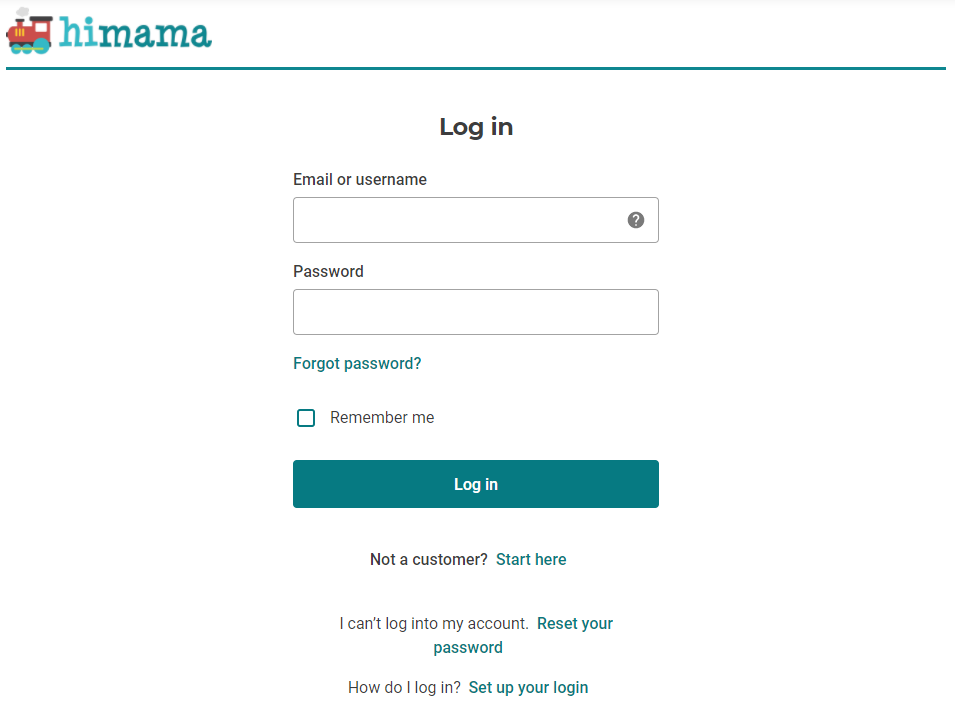
Task: Click the I can't log into my account text
Action: coord(432,623)
